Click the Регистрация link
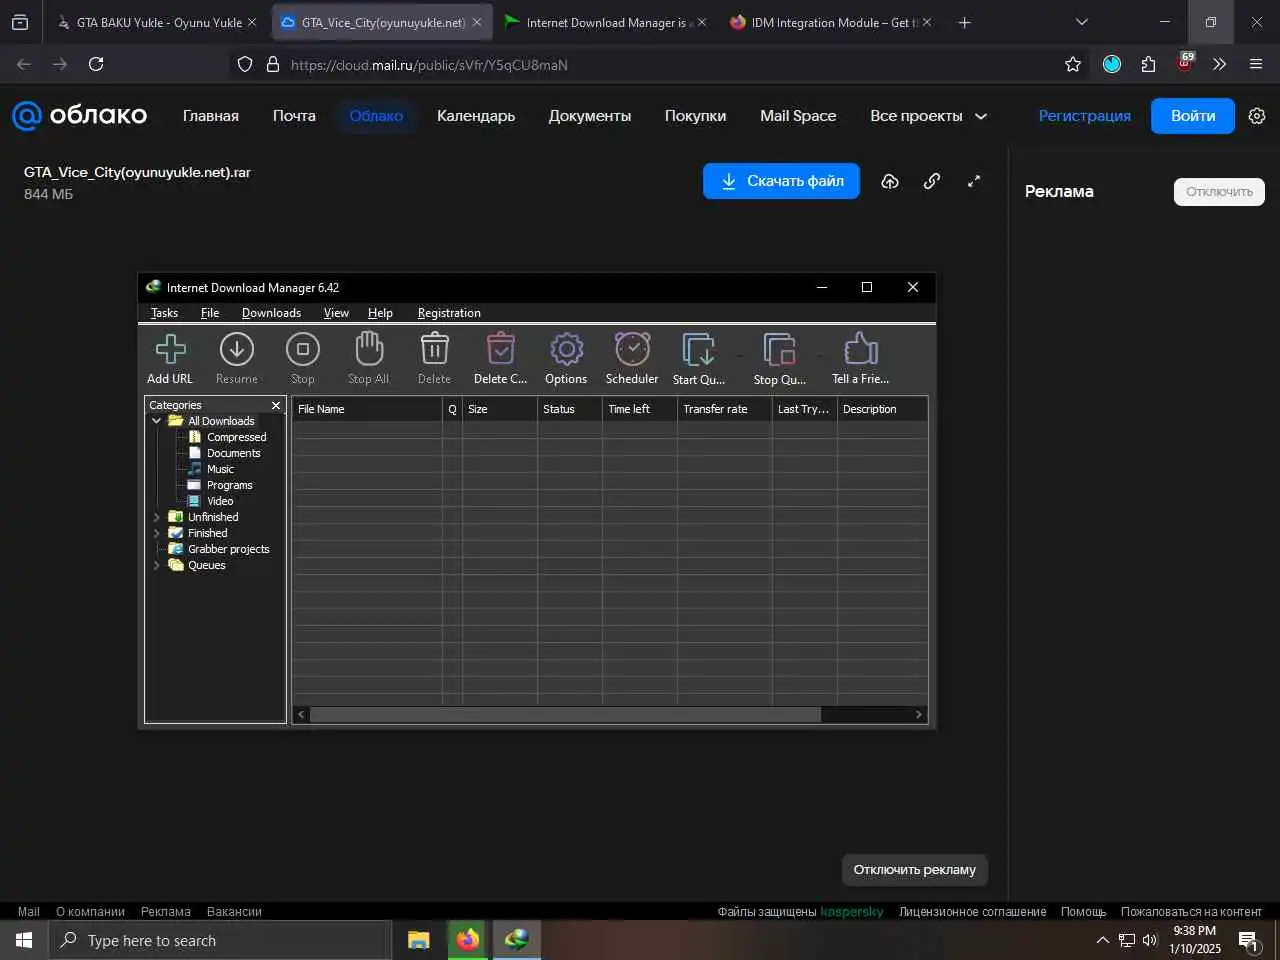 (x=1085, y=116)
